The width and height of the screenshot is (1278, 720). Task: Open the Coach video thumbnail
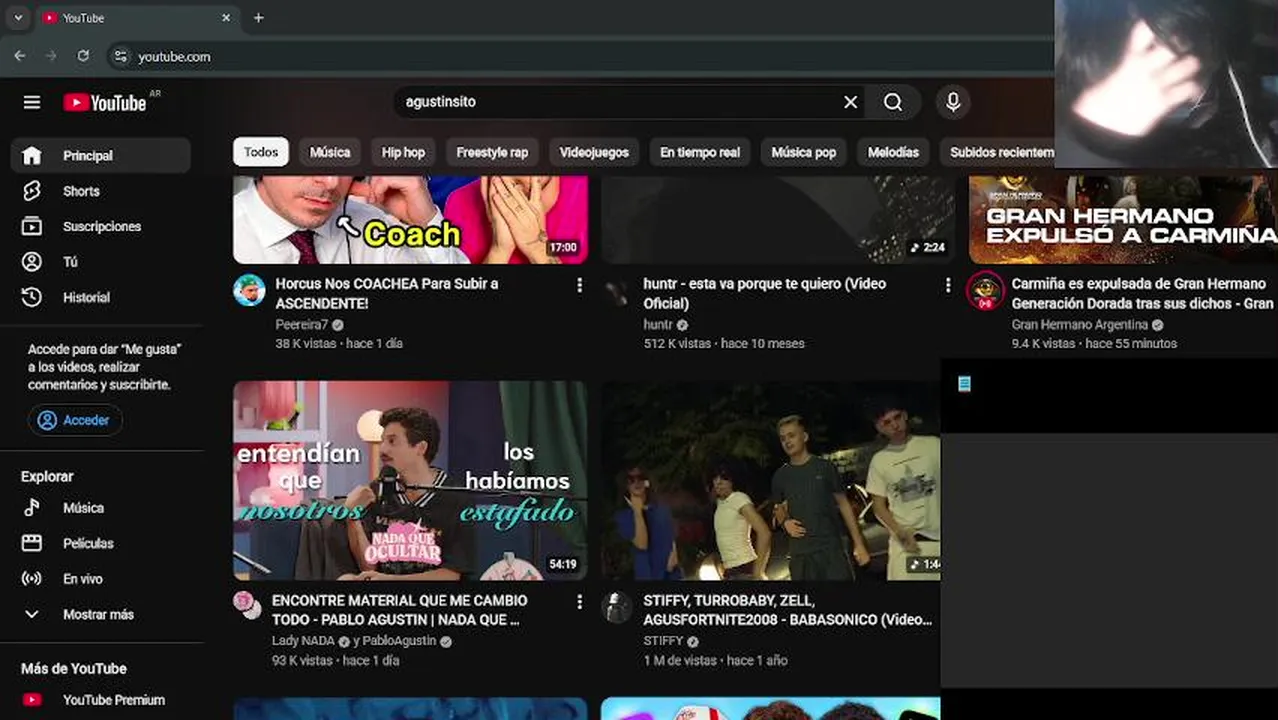pyautogui.click(x=410, y=220)
